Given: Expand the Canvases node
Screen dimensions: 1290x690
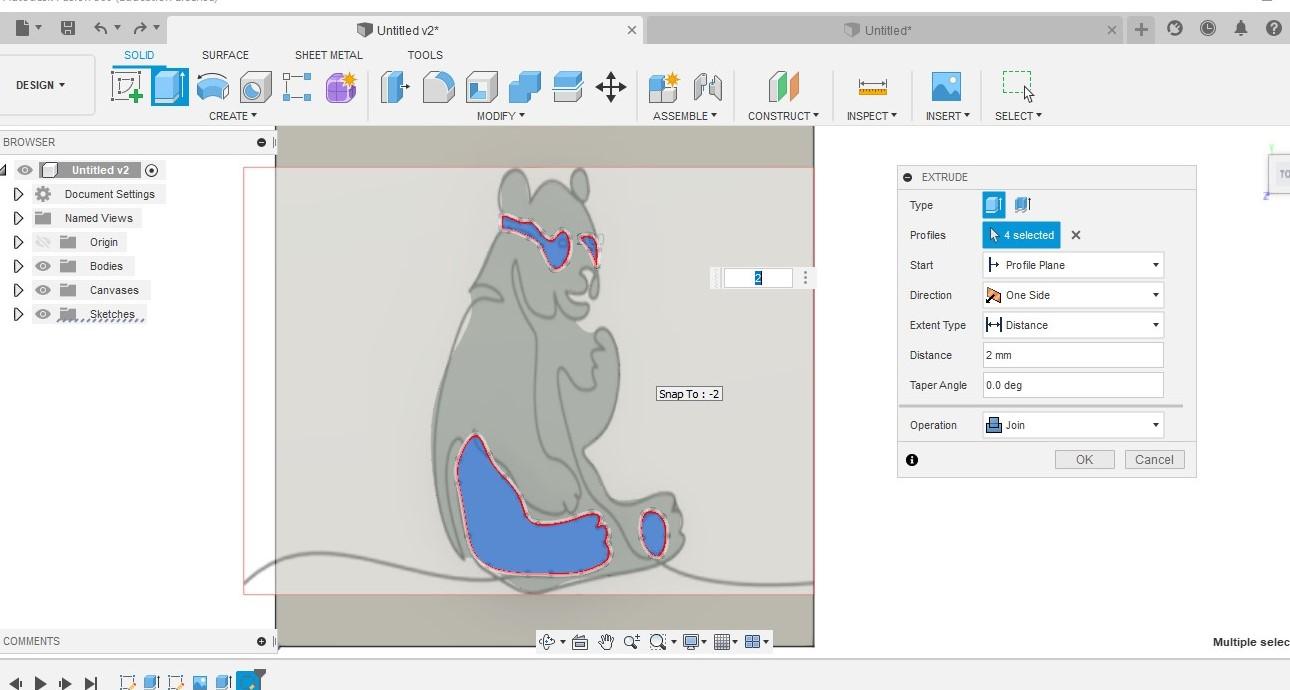Looking at the screenshot, I should point(18,290).
